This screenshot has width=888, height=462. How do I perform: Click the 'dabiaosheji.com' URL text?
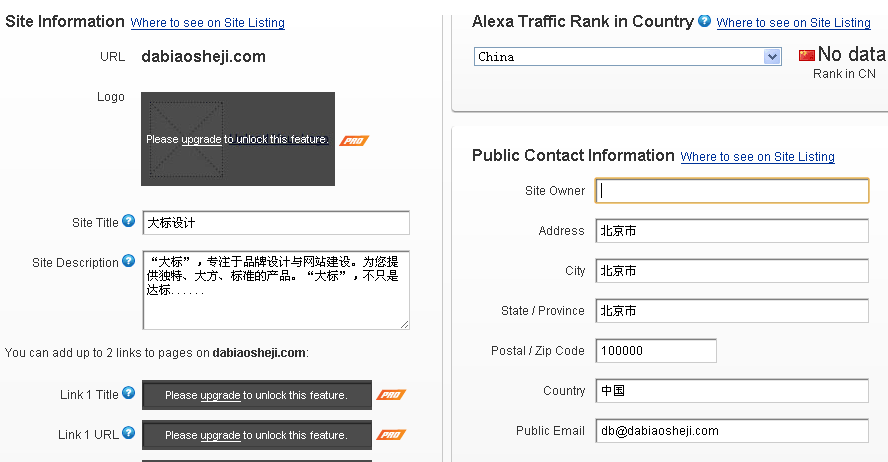[203, 57]
